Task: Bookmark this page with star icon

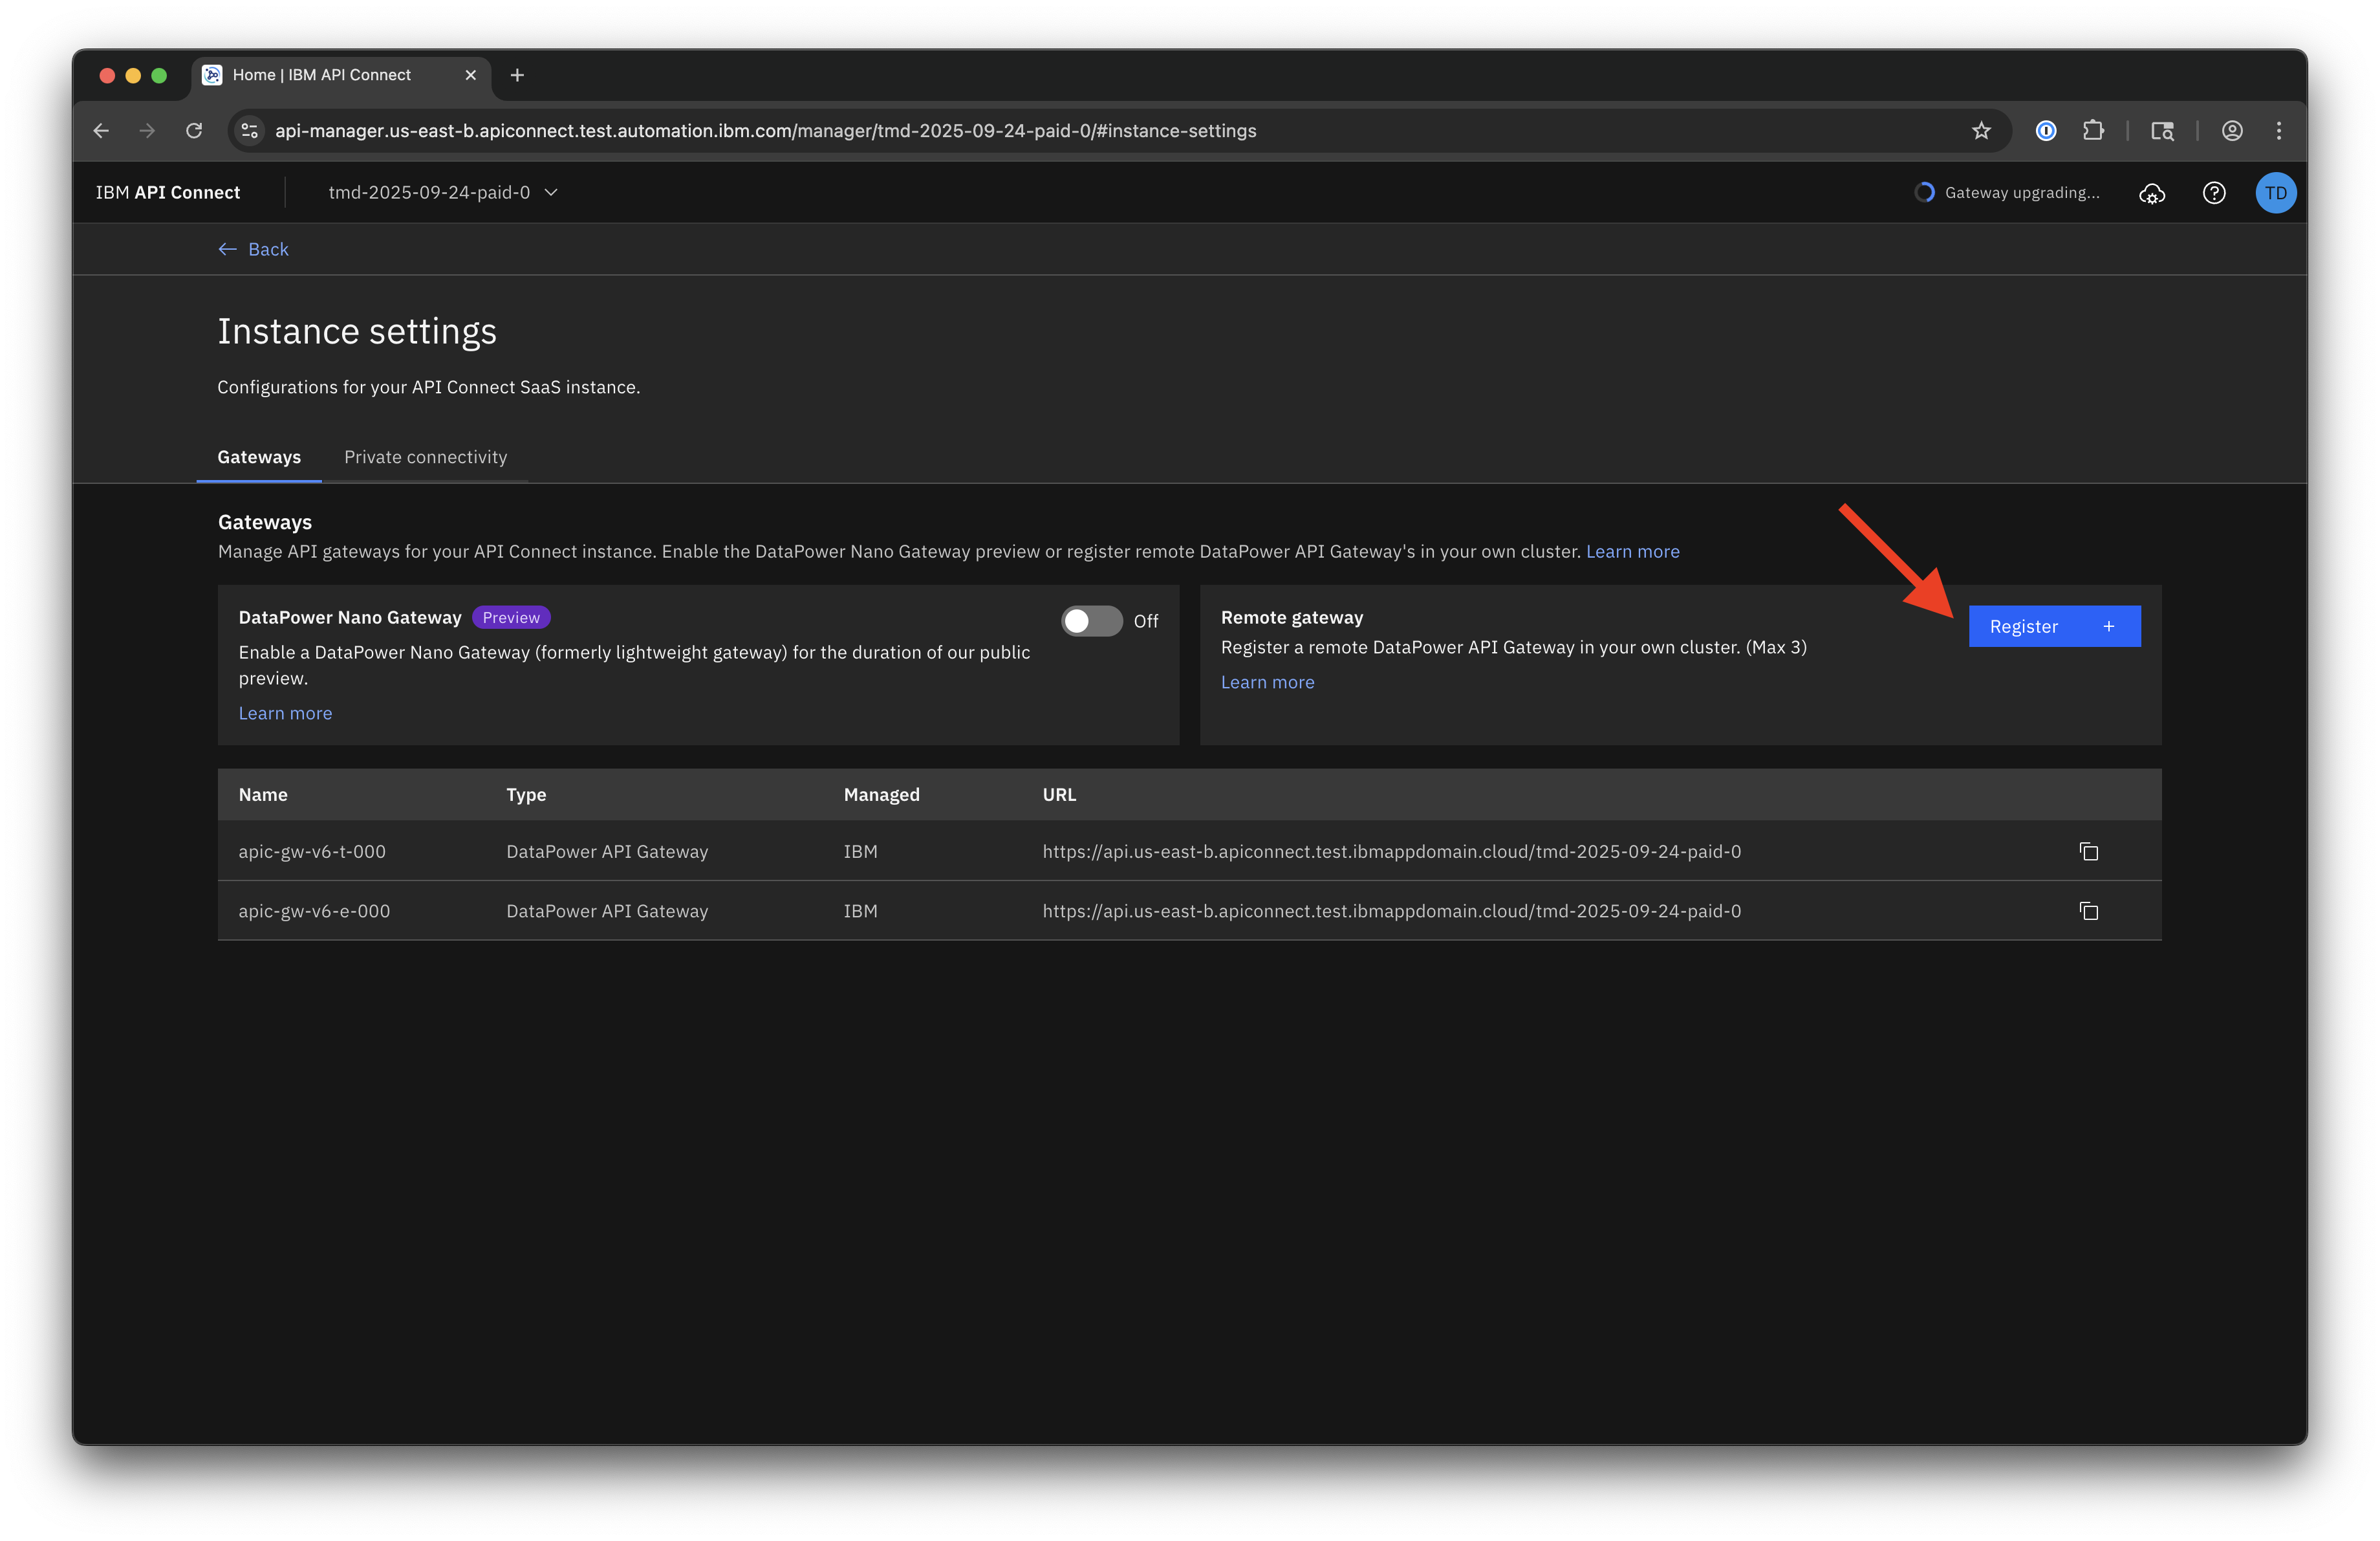Action: (x=1980, y=131)
